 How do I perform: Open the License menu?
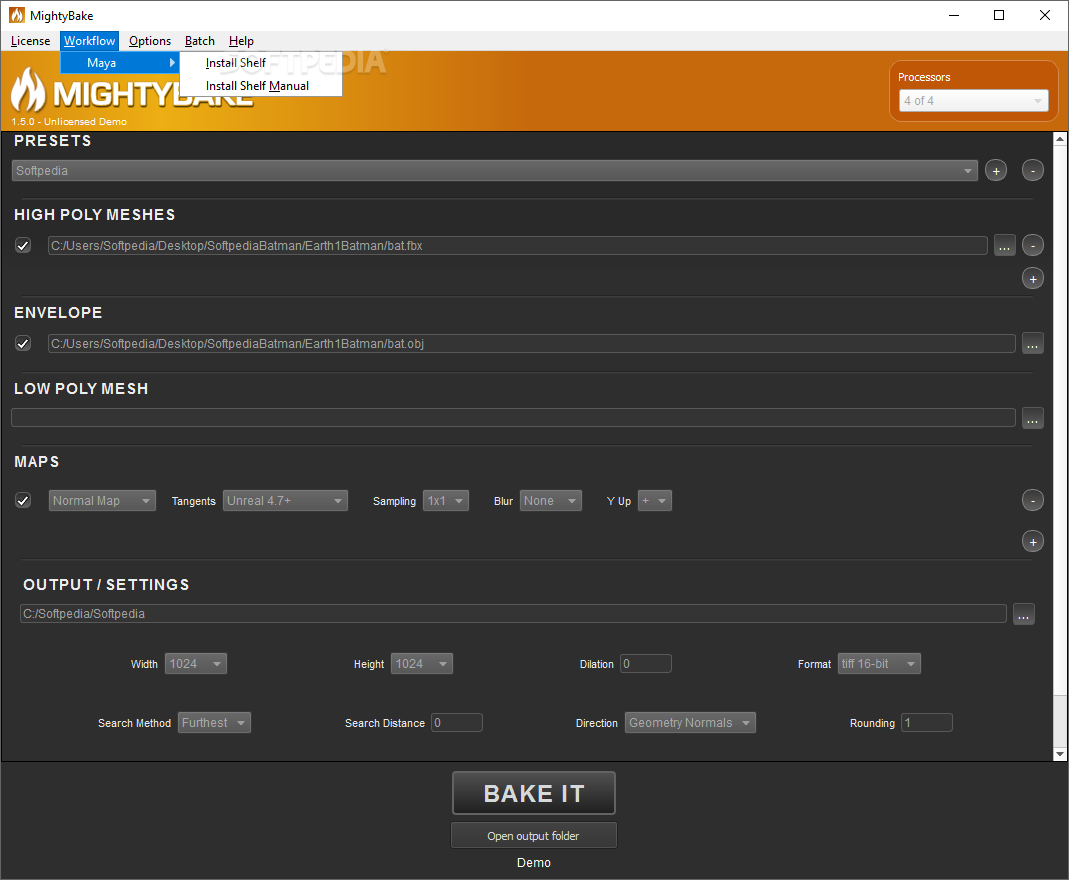tap(30, 41)
